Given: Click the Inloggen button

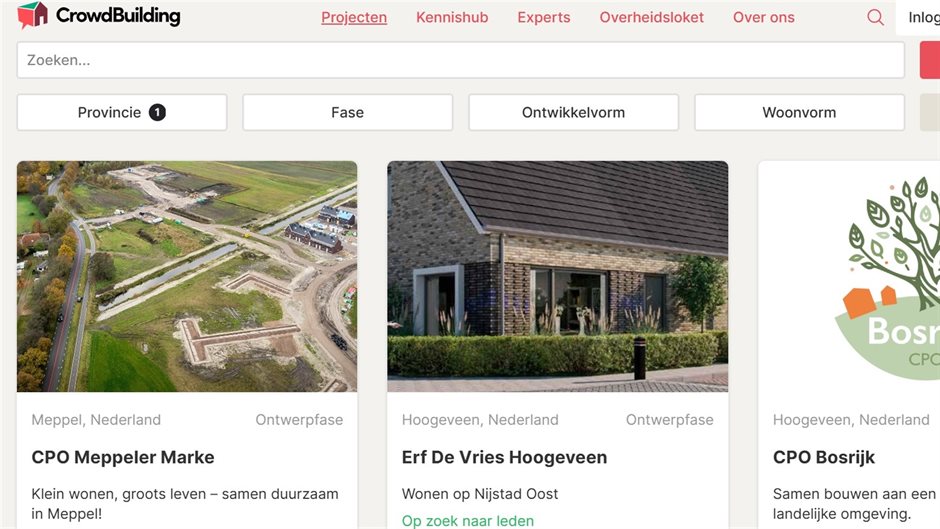Looking at the screenshot, I should [x=918, y=17].
